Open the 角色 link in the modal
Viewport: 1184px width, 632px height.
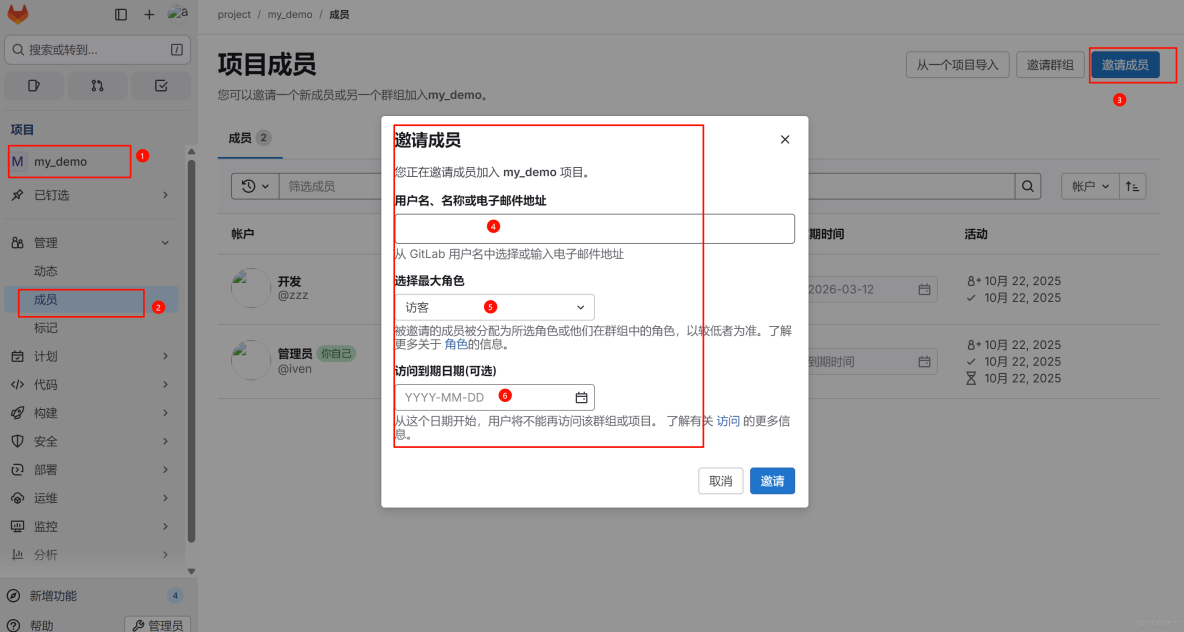[456, 343]
